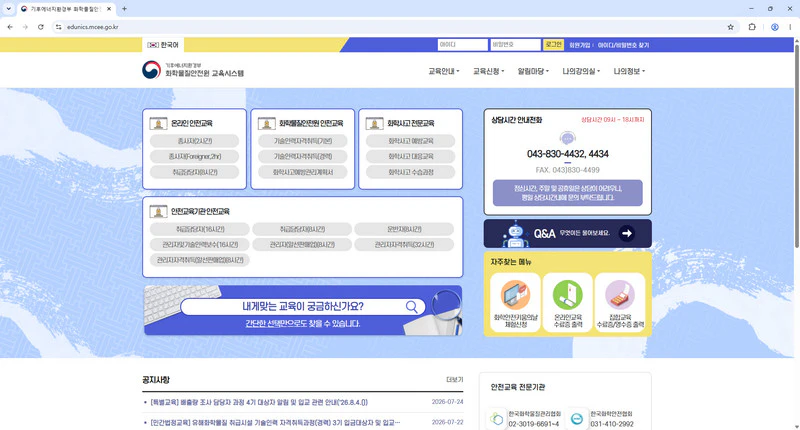Click the 한국화학안전협회 logo icon
This screenshot has height=430, width=800.
(x=577, y=419)
